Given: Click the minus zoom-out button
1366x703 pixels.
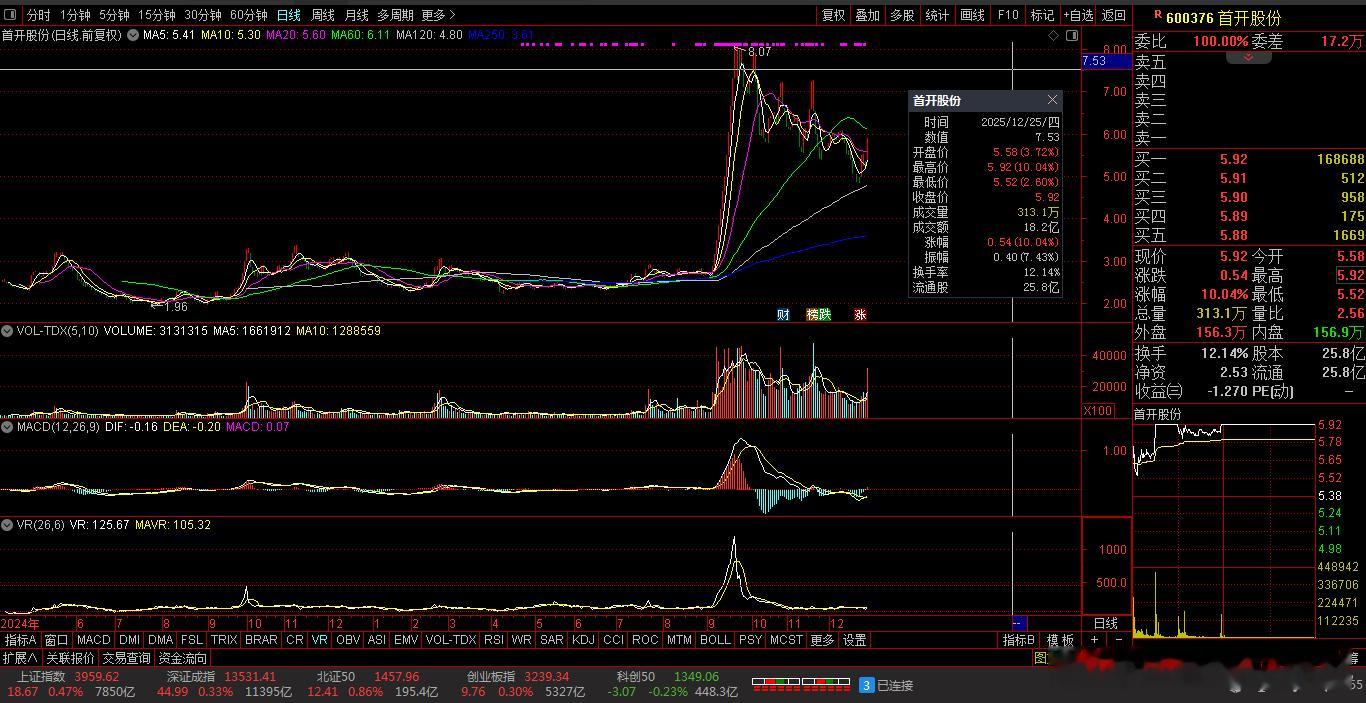Looking at the screenshot, I should pyautogui.click(x=1118, y=640).
